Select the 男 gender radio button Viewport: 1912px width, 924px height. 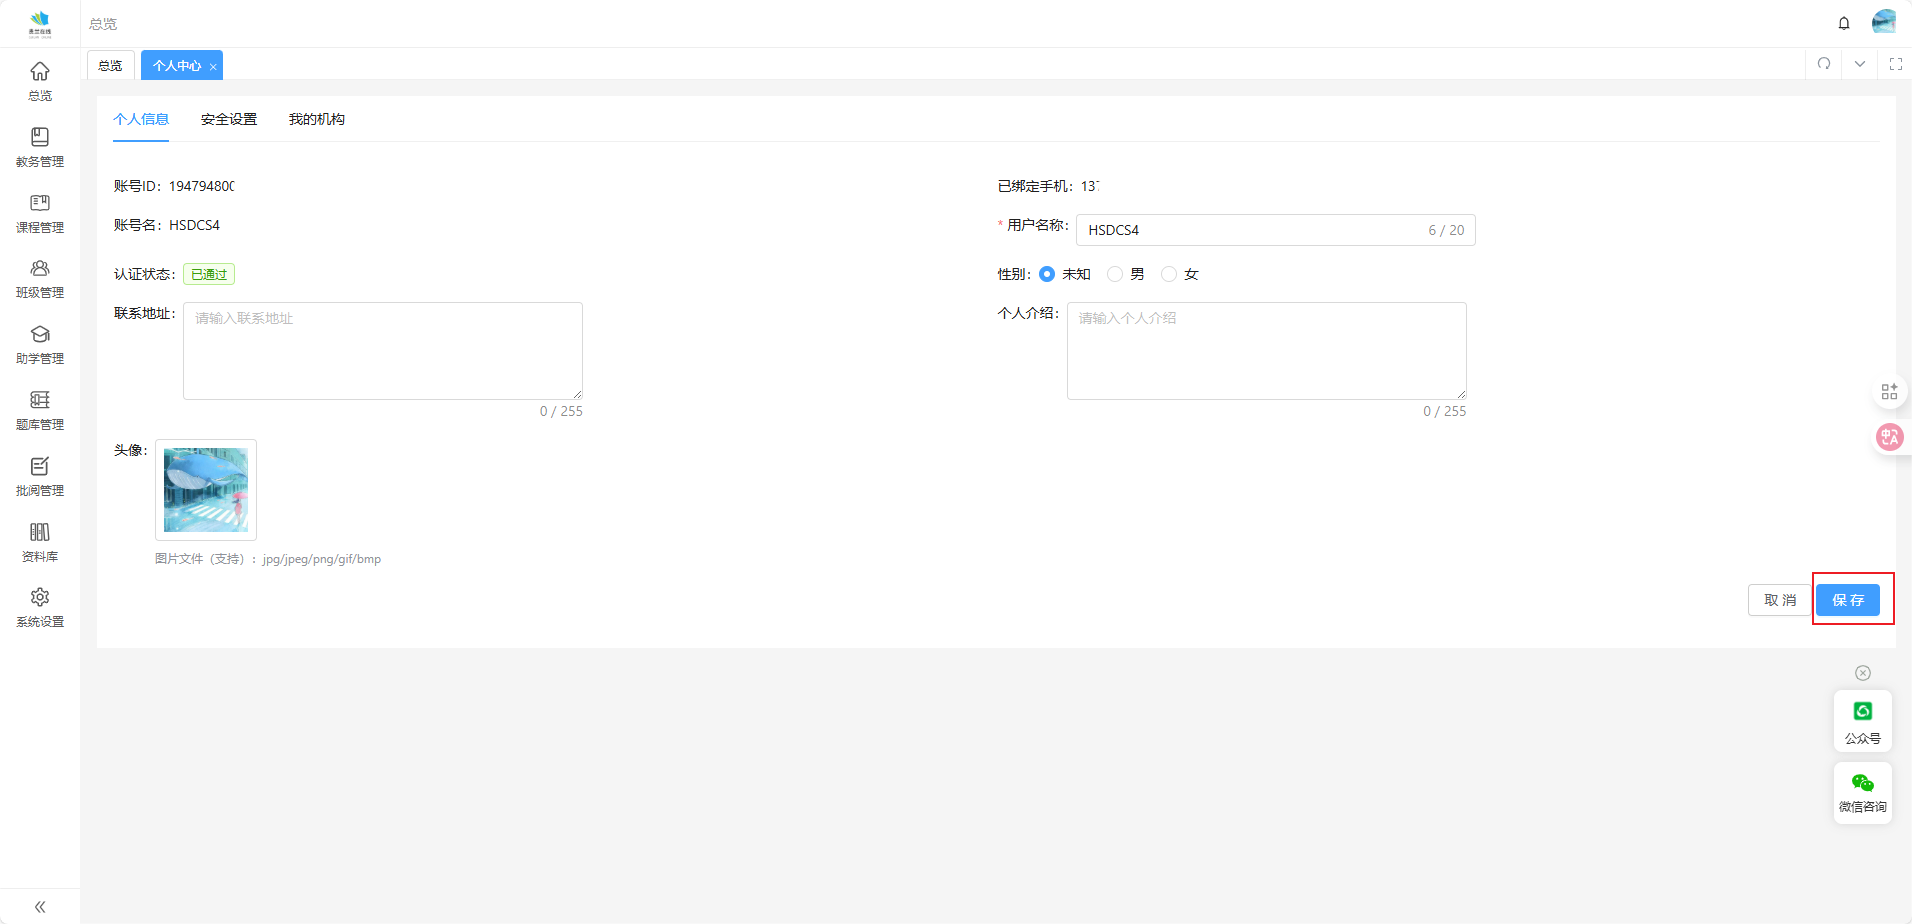click(x=1115, y=274)
